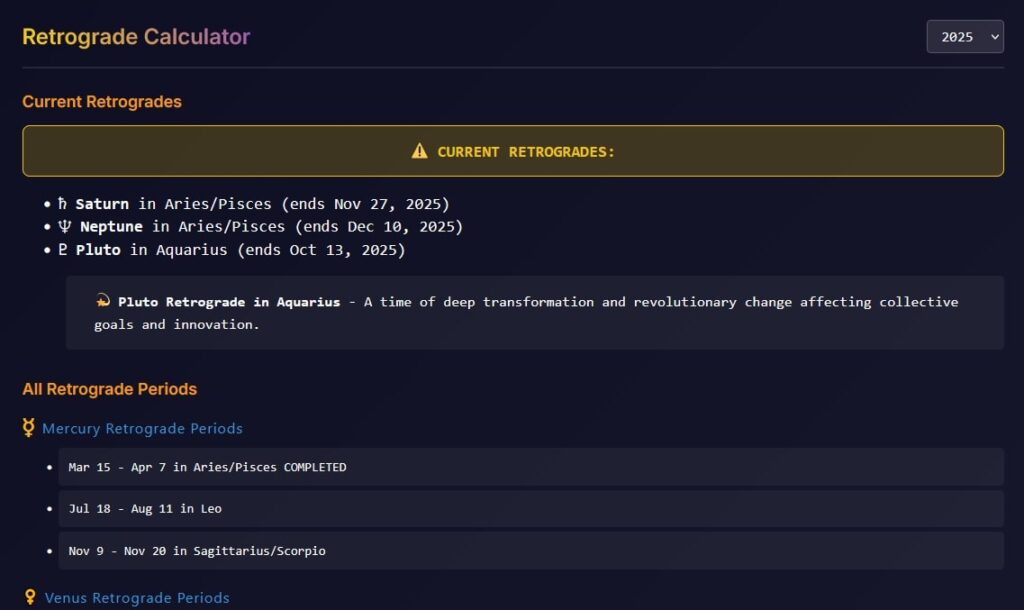Click the Pluto planet symbol
This screenshot has height=610, width=1024.
pos(62,250)
